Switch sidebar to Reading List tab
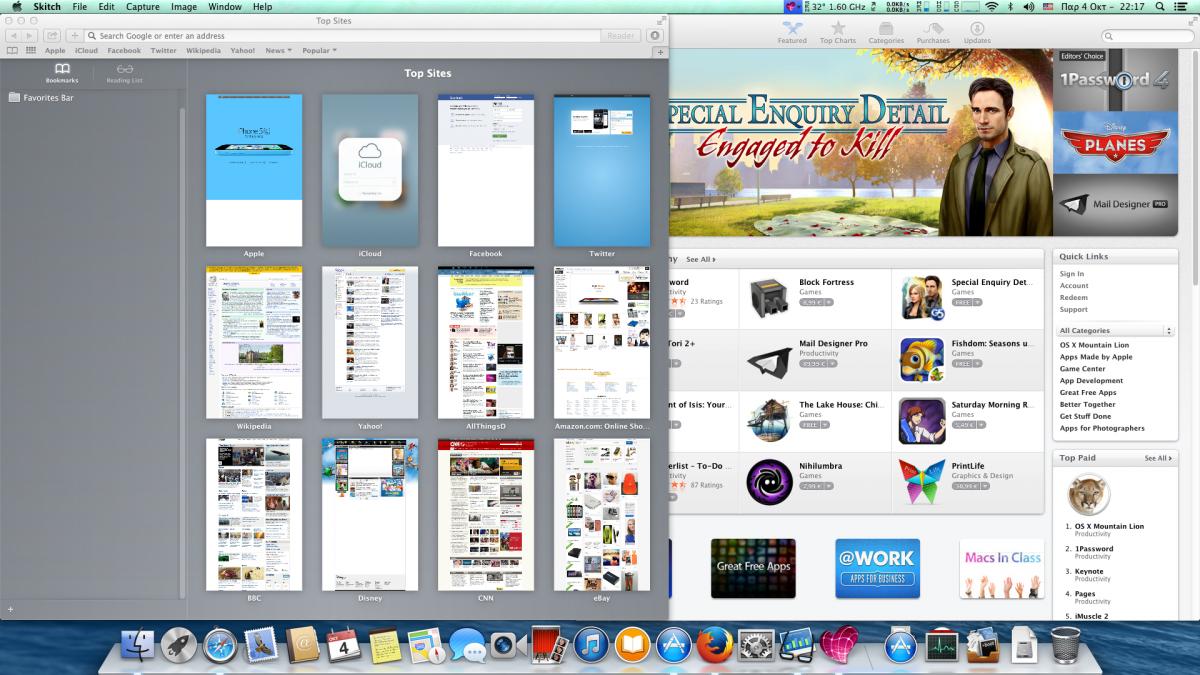 (x=124, y=73)
